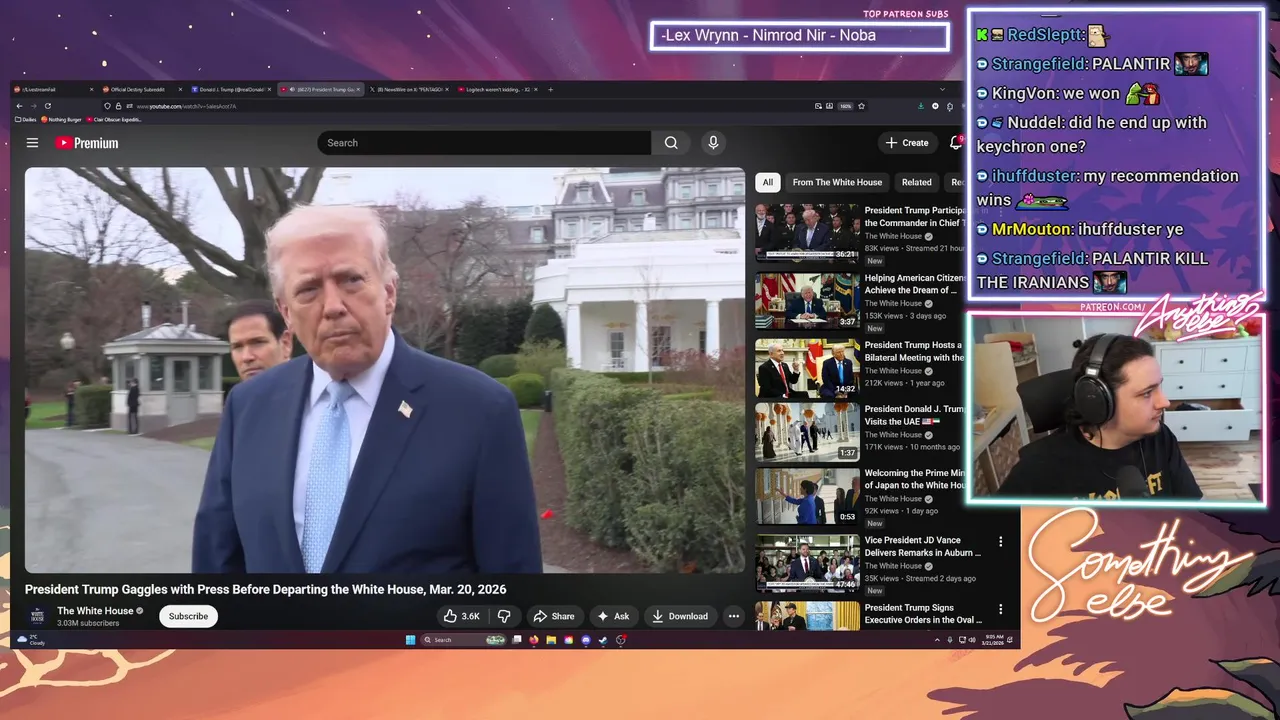Open Visits the UAE video thumbnail

point(807,432)
